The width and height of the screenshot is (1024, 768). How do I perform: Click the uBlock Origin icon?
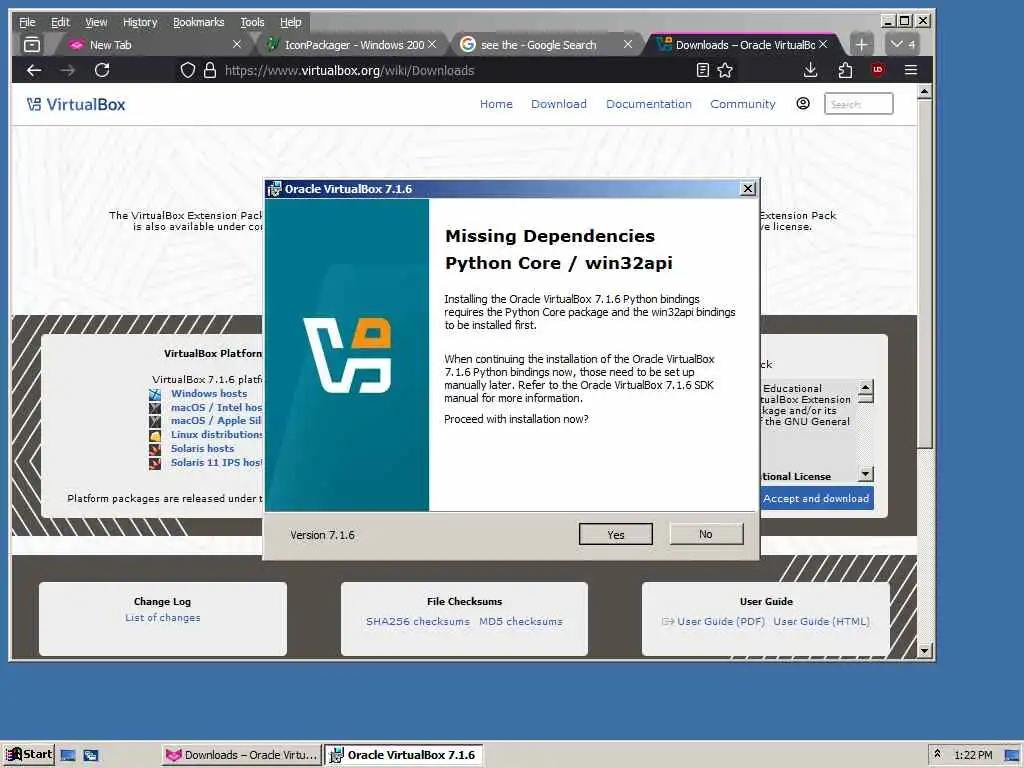pyautogui.click(x=878, y=70)
